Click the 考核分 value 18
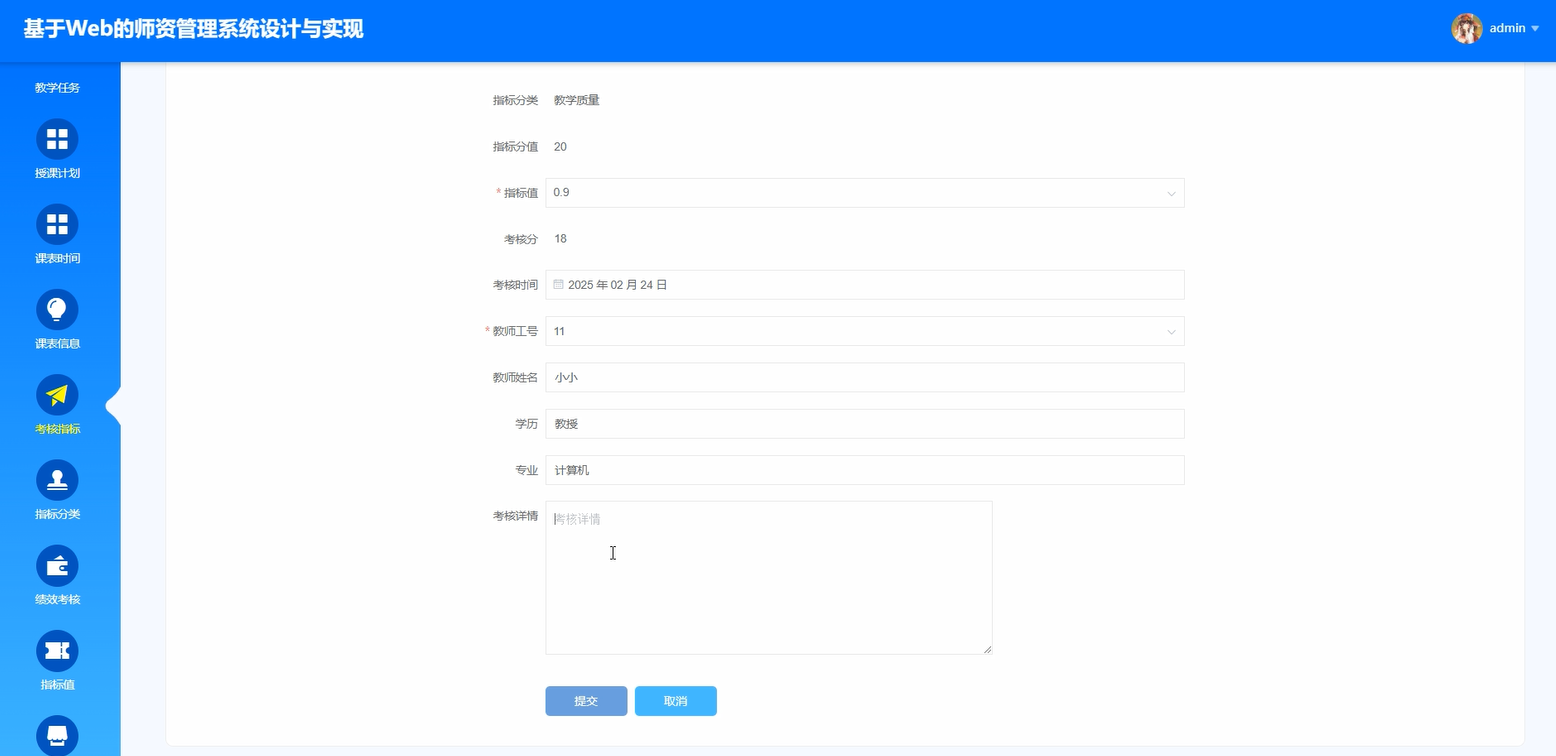 point(560,239)
